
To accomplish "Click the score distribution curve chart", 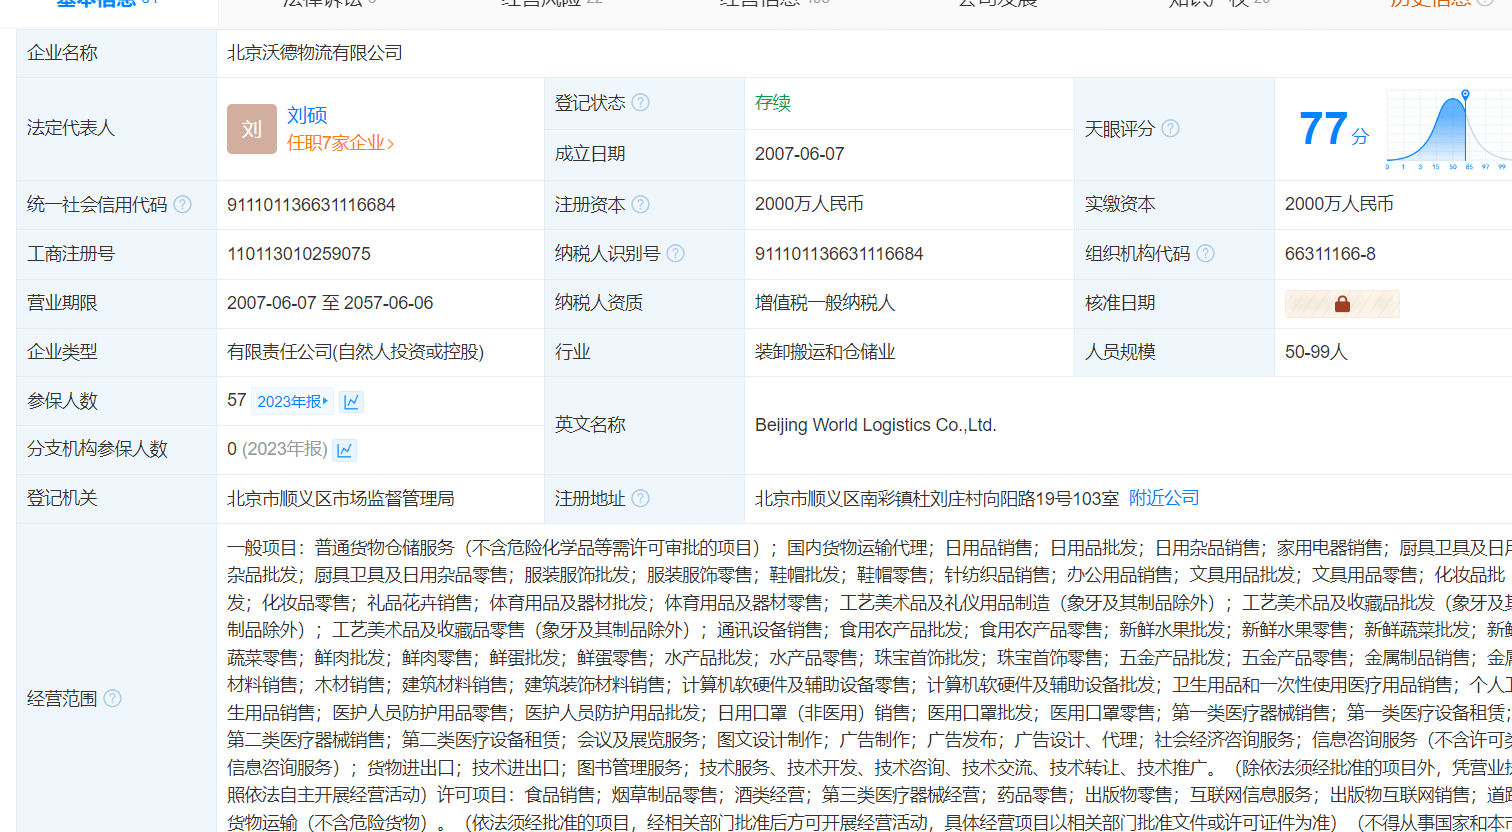I will point(1449,130).
